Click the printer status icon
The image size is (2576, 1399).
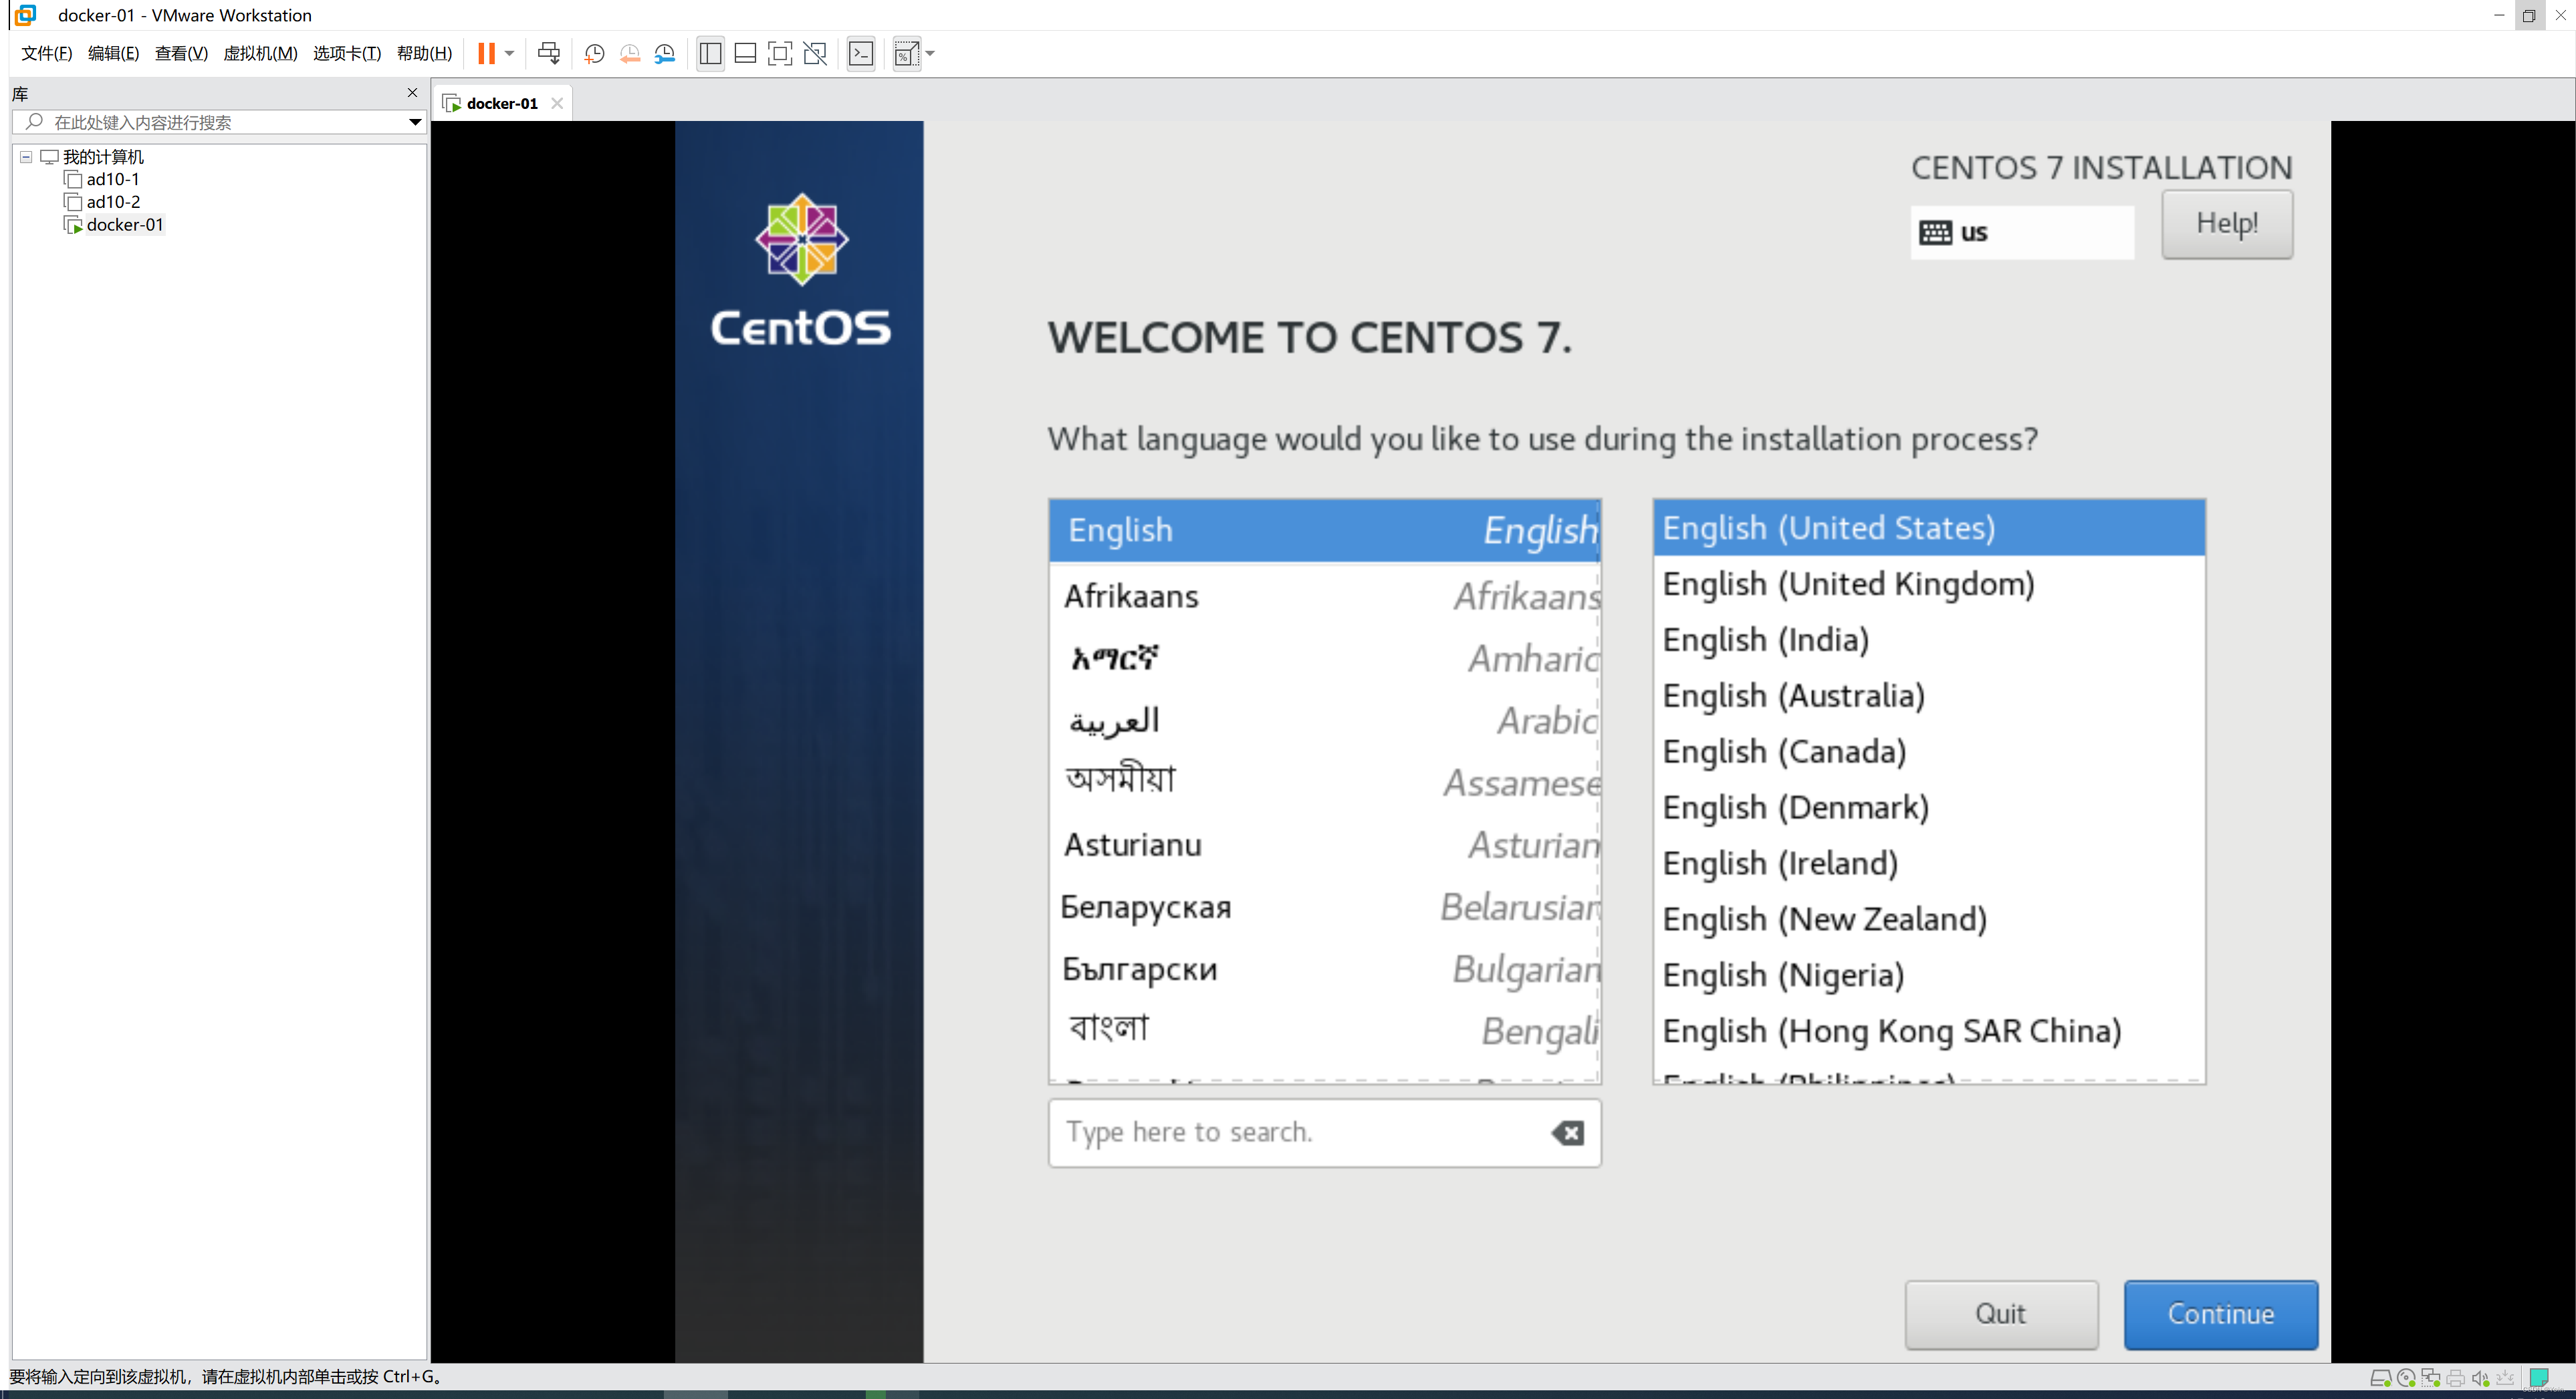[2456, 1379]
